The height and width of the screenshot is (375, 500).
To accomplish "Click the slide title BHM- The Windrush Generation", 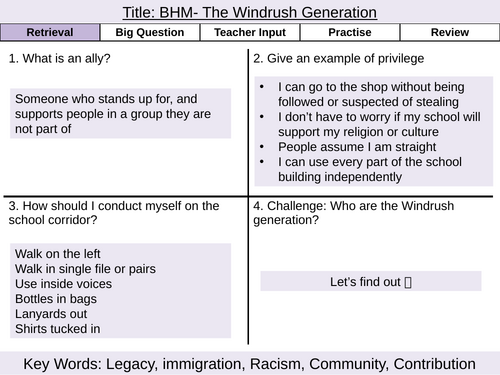I will click(250, 13).
